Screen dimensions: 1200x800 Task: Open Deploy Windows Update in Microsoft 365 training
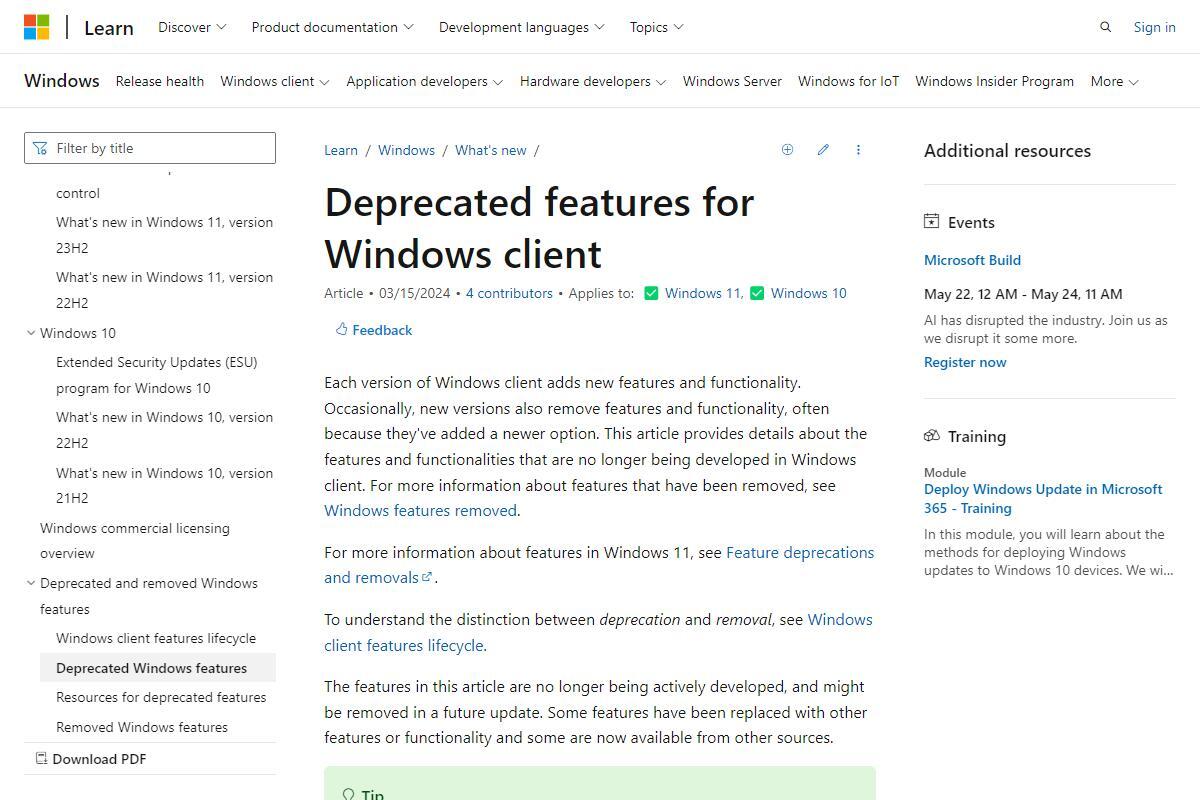(1043, 498)
